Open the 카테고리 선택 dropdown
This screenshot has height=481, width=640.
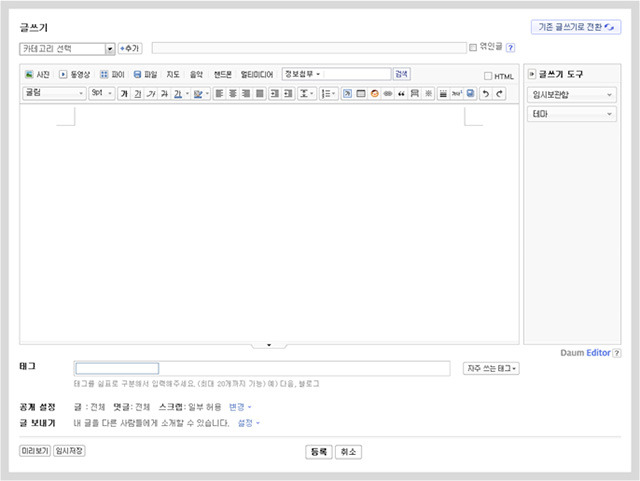[x=67, y=49]
